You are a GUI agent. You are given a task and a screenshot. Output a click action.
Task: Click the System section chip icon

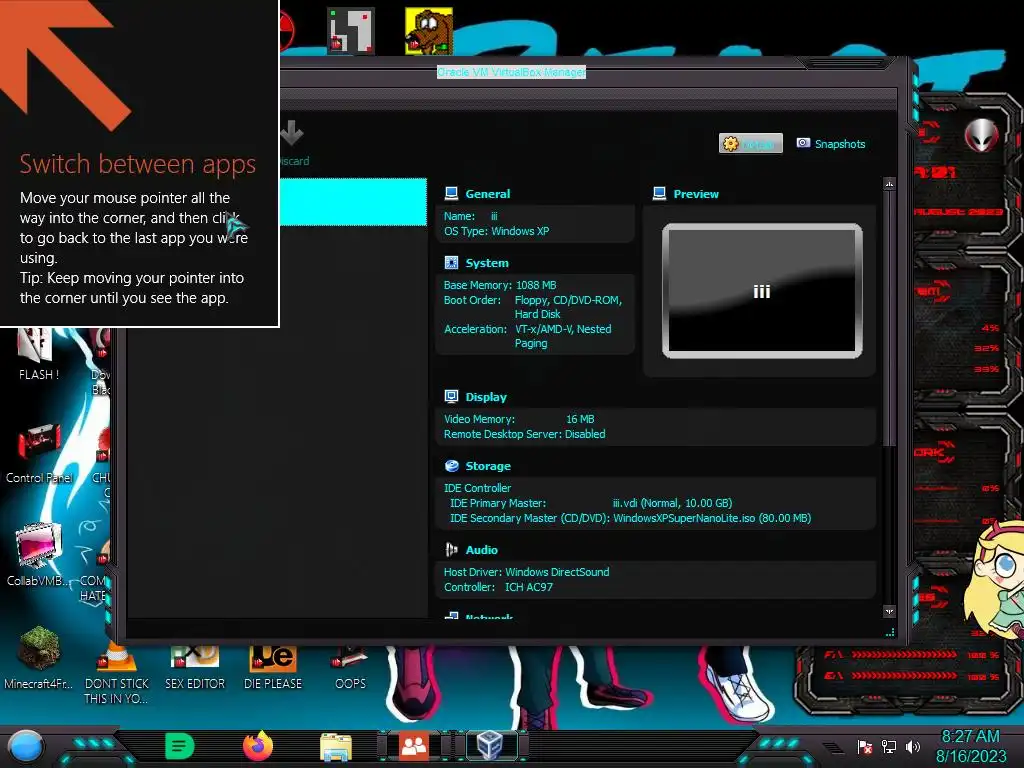point(451,263)
